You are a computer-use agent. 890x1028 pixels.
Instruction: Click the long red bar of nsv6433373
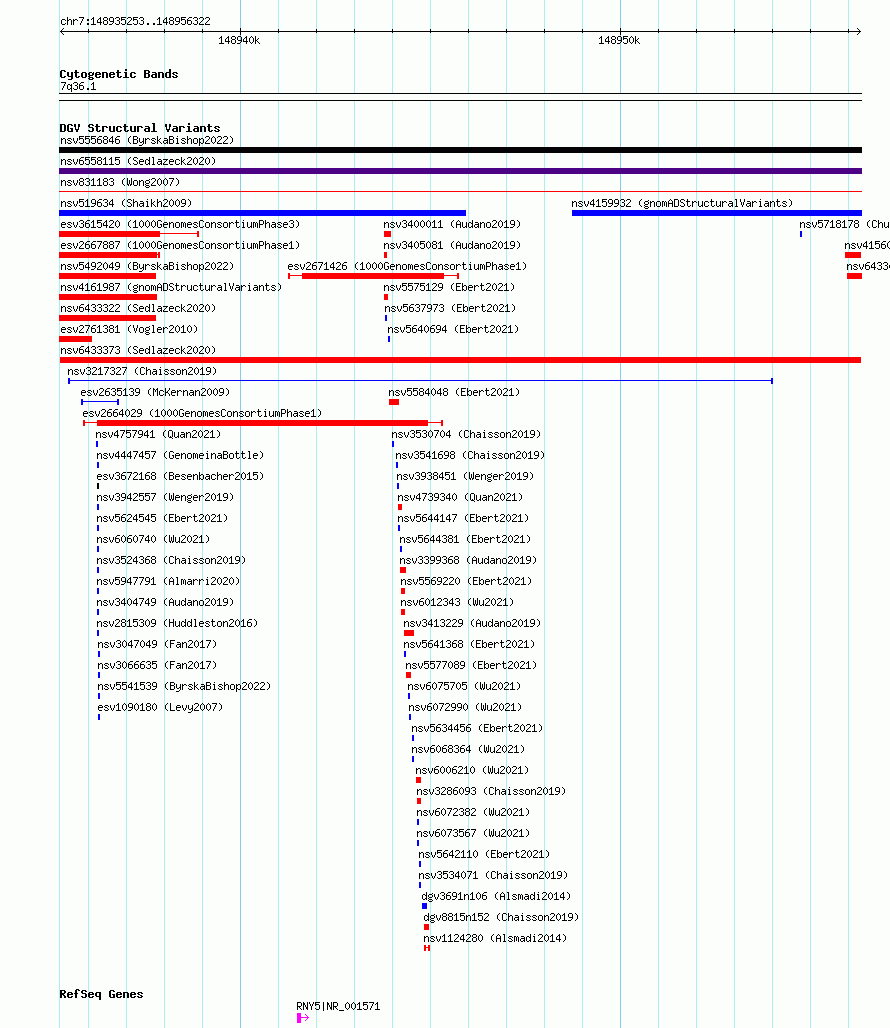click(460, 360)
